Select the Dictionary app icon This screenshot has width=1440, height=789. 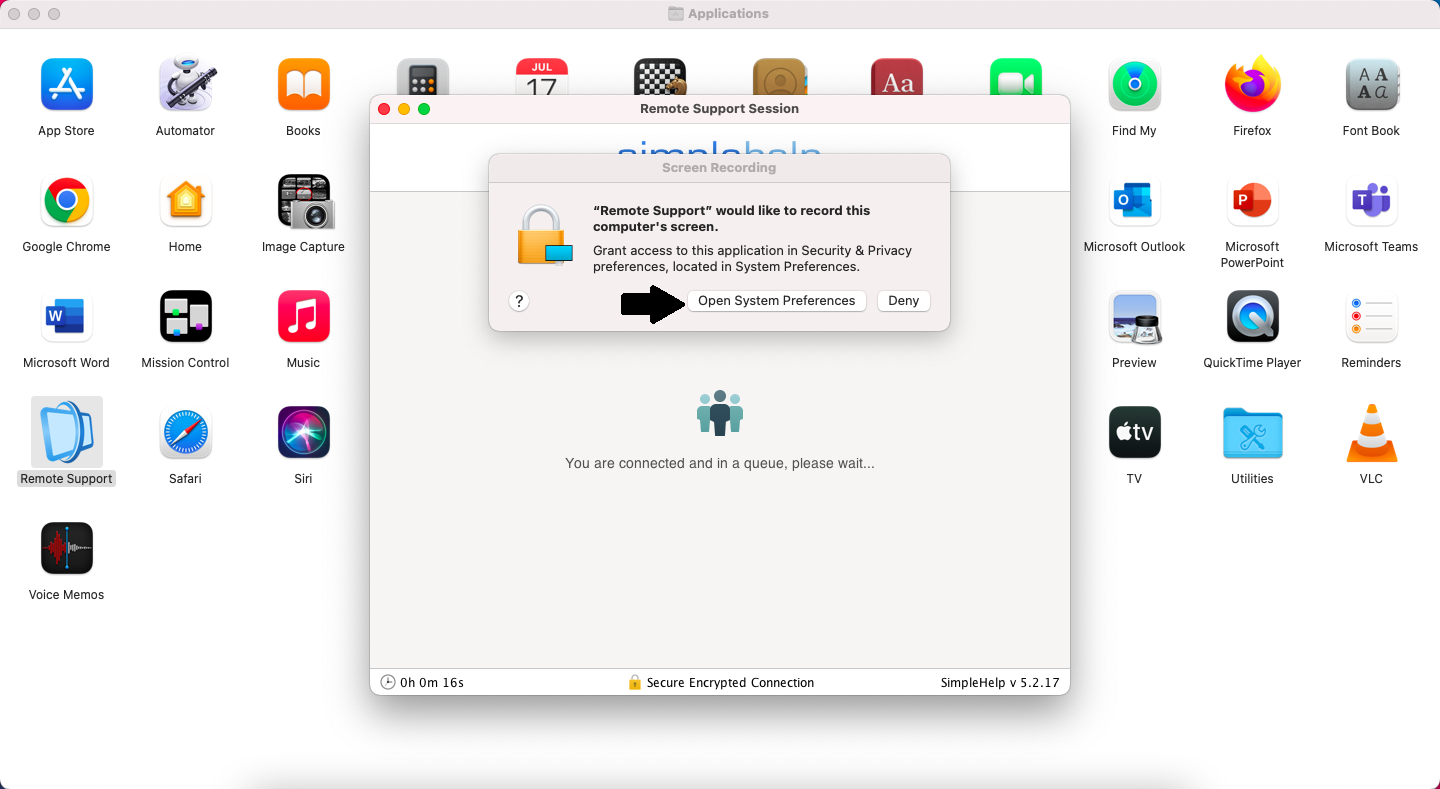pos(897,77)
